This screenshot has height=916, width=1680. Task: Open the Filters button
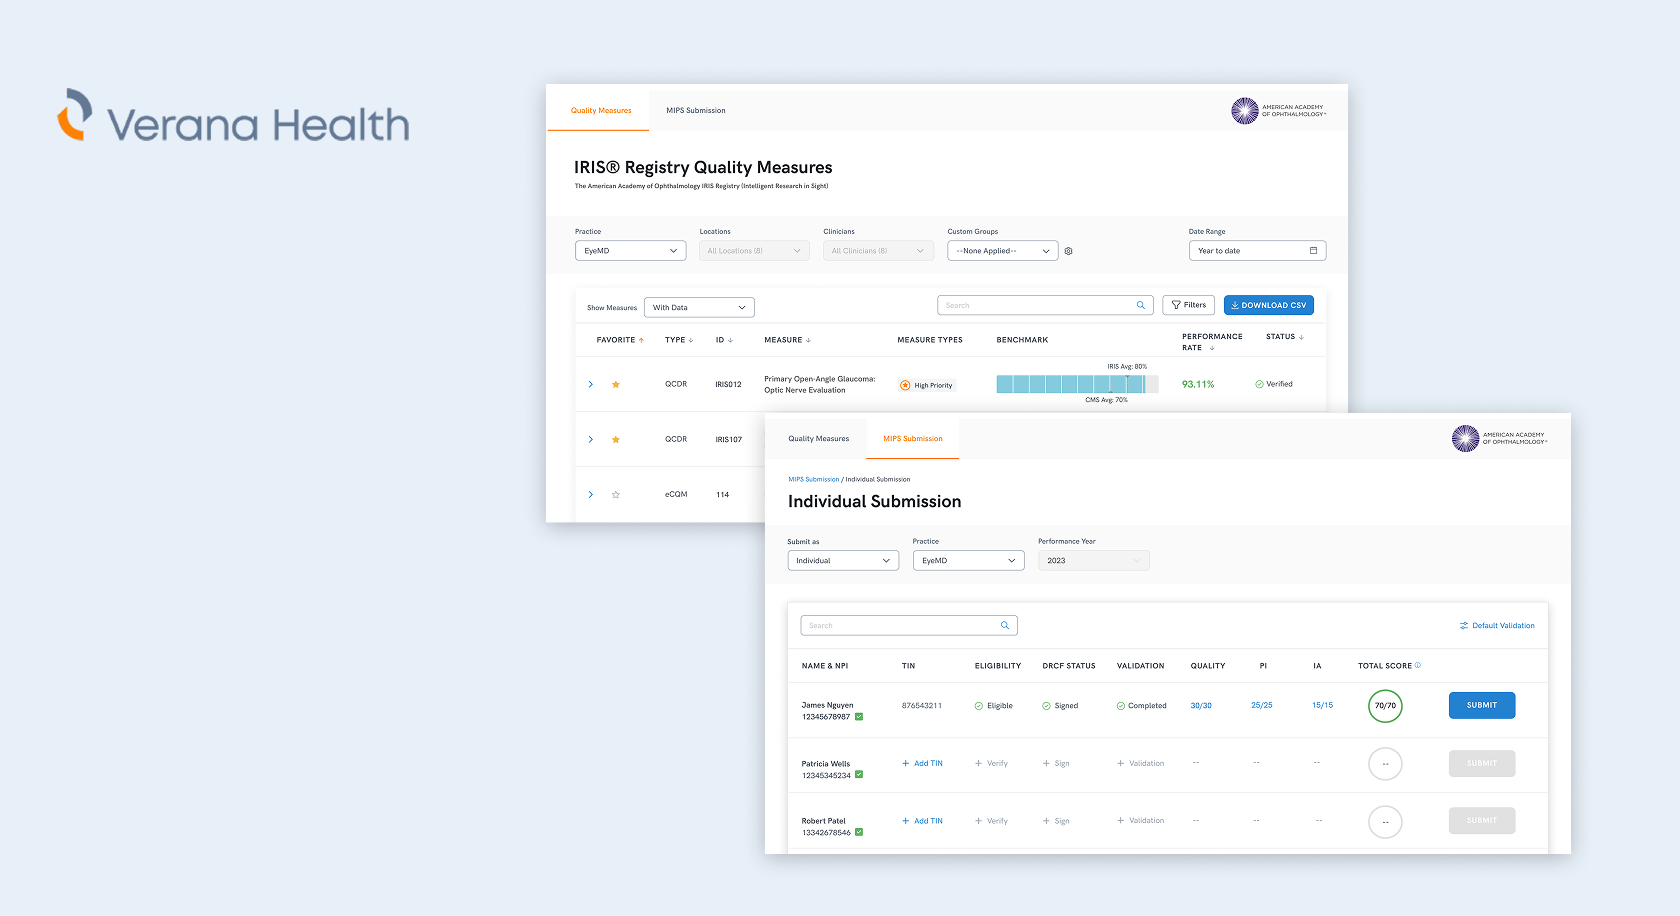tap(1188, 305)
